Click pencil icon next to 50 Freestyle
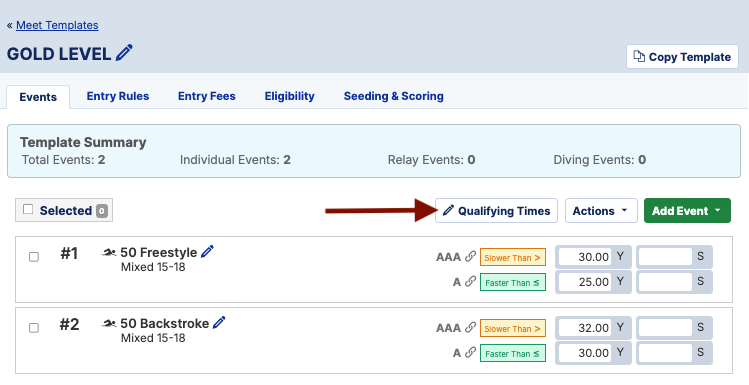This screenshot has width=749, height=385. click(x=207, y=252)
